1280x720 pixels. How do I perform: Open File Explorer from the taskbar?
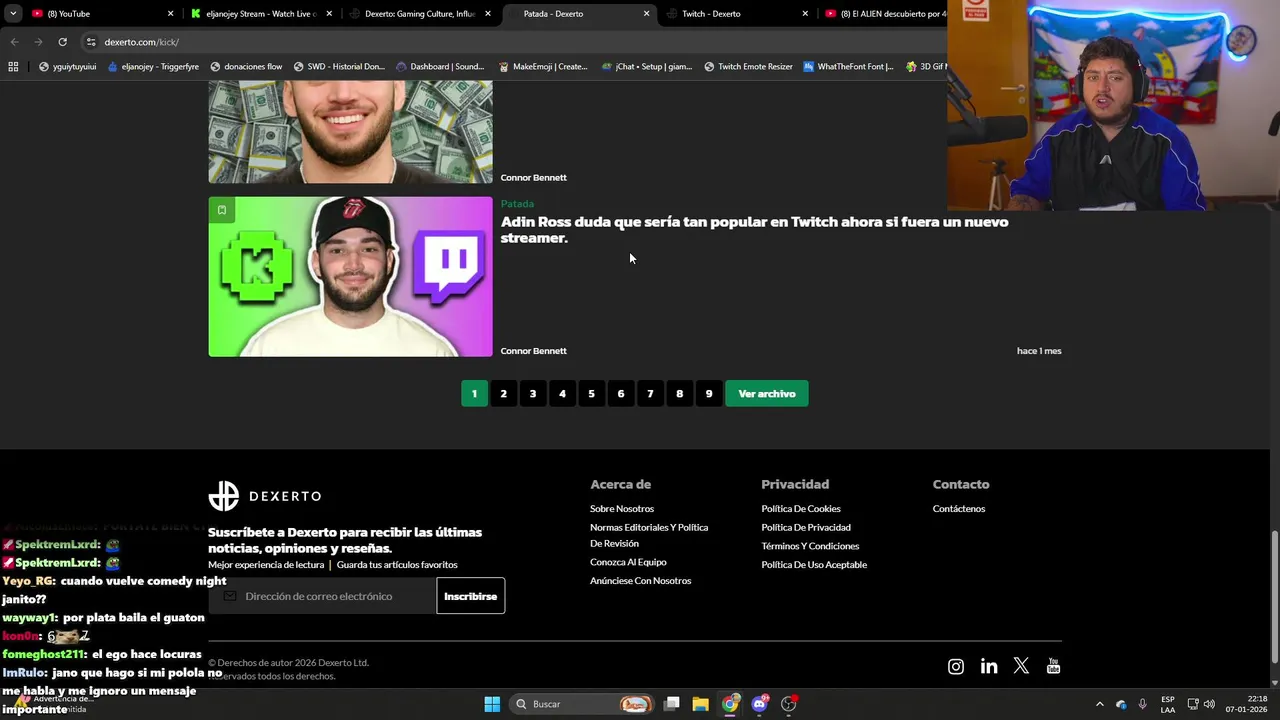(700, 704)
